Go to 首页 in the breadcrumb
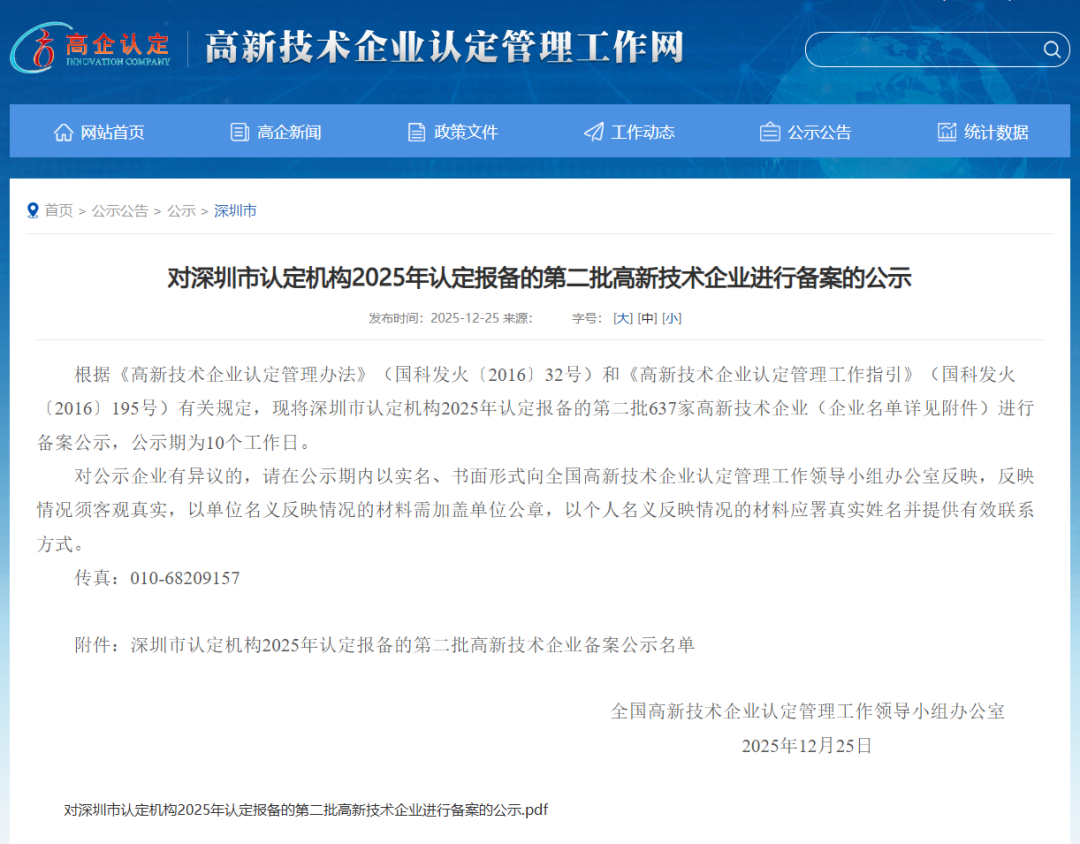This screenshot has width=1080, height=844. (x=59, y=211)
